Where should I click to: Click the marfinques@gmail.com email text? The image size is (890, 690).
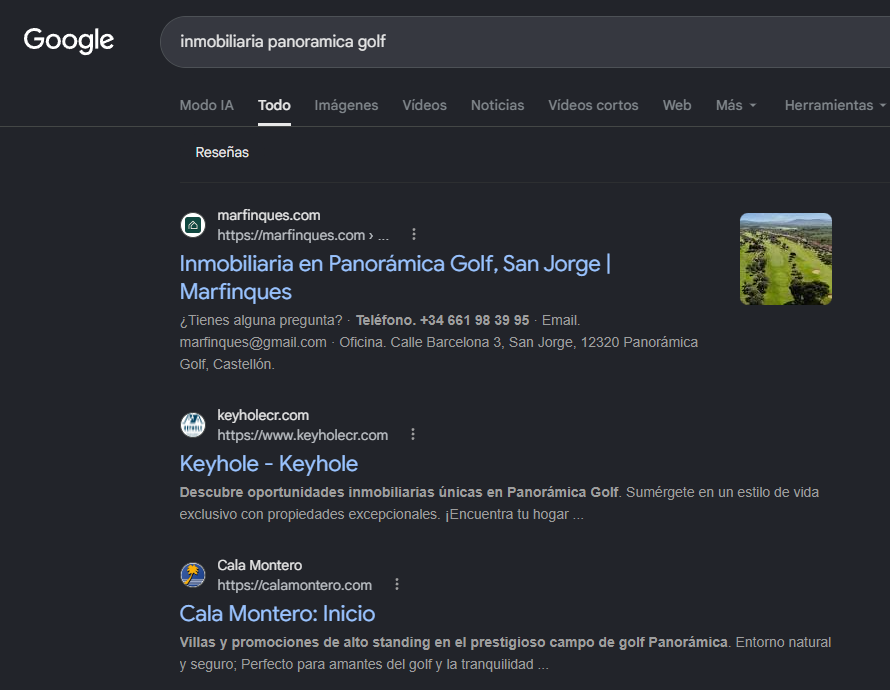(253, 343)
